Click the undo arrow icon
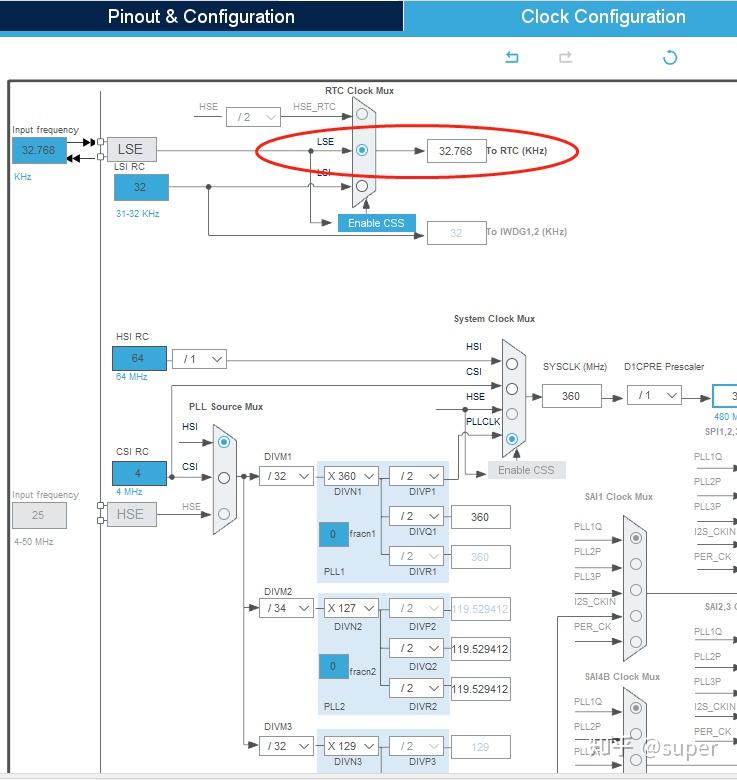737x780 pixels. point(512,57)
